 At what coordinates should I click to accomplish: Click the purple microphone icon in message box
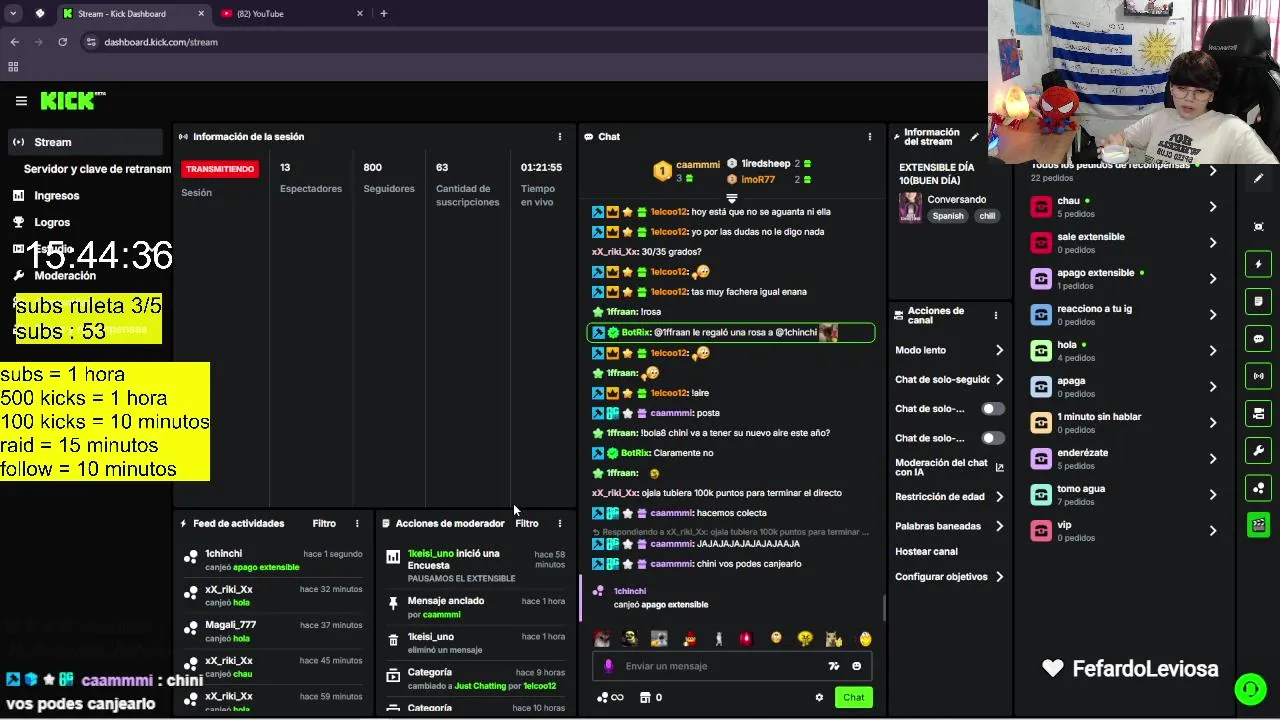tap(608, 666)
